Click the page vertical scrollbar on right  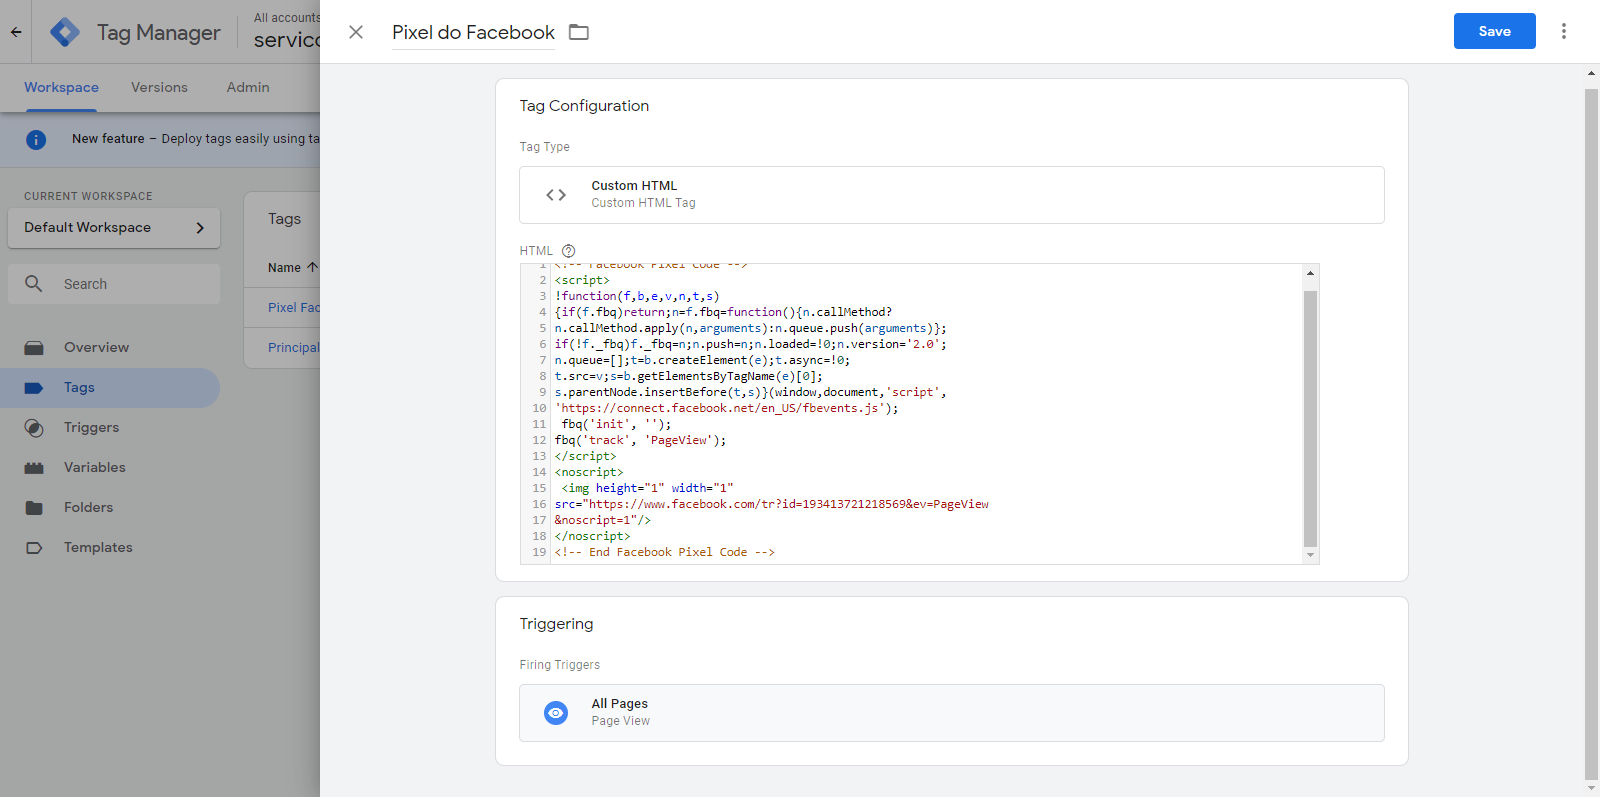[1591, 433]
